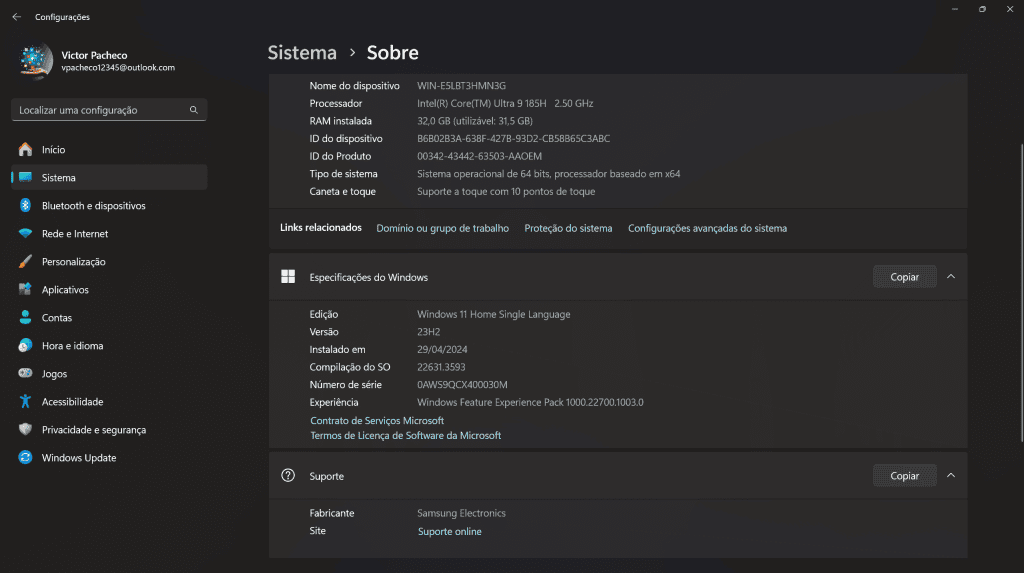Click the vertical scrollbar thumb

pyautogui.click(x=1021, y=292)
